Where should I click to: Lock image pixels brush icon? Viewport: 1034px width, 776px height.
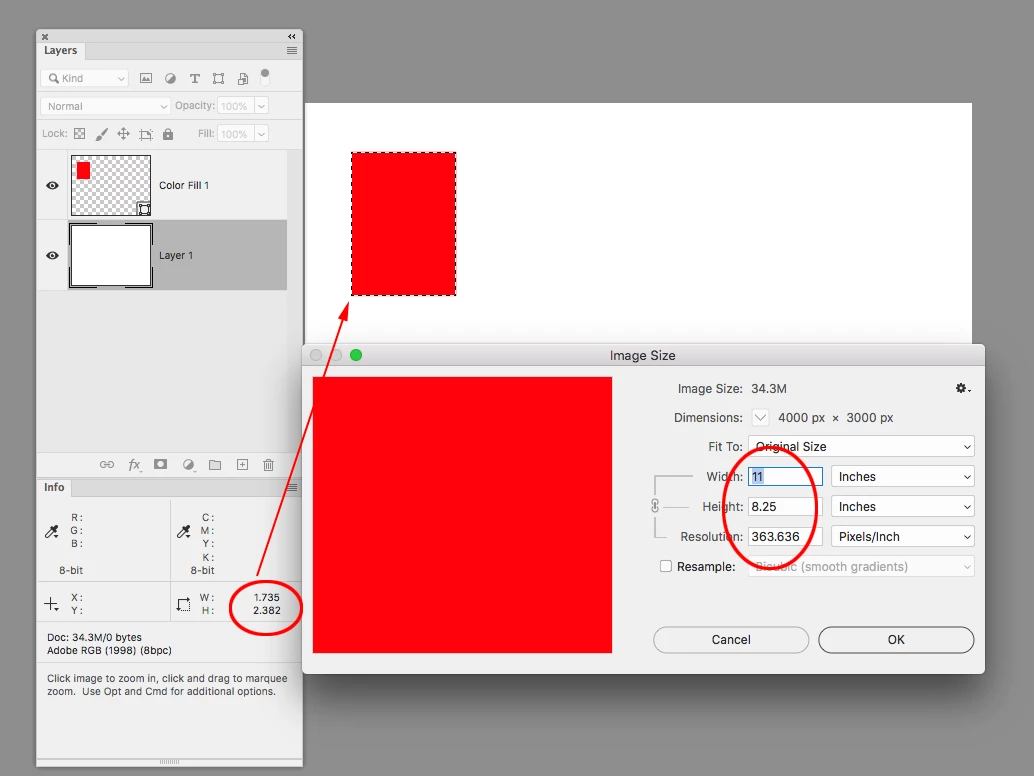click(102, 134)
